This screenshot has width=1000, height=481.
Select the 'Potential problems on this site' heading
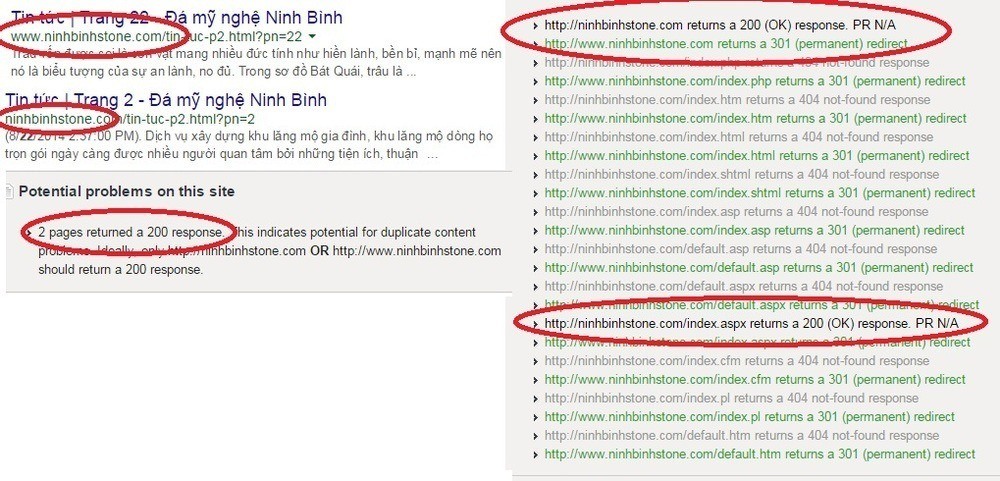(x=127, y=191)
